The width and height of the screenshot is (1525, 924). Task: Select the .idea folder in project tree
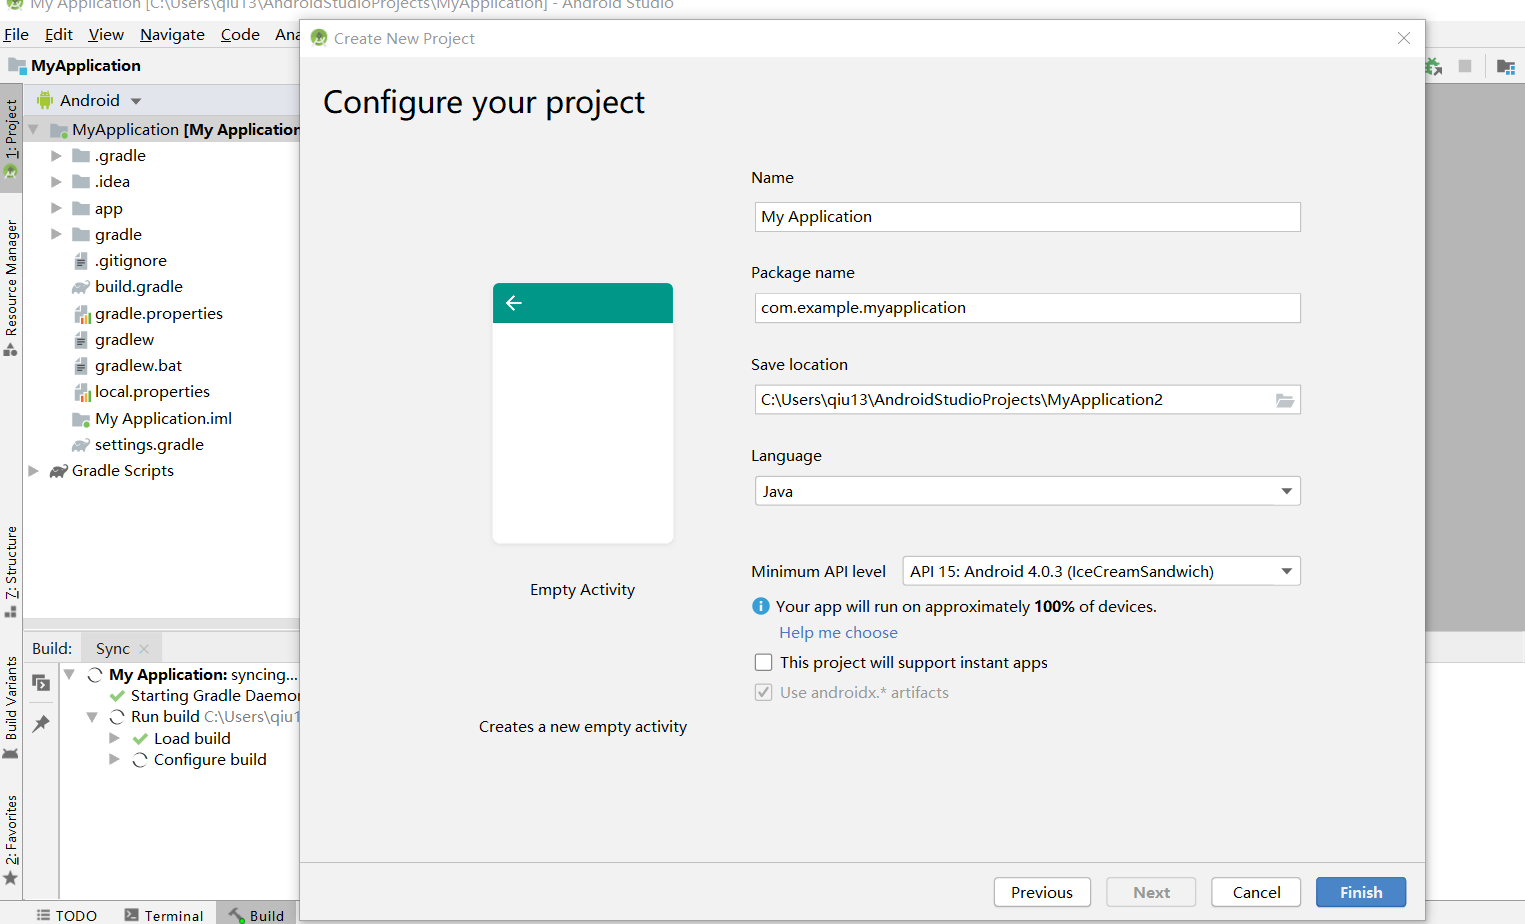point(113,182)
